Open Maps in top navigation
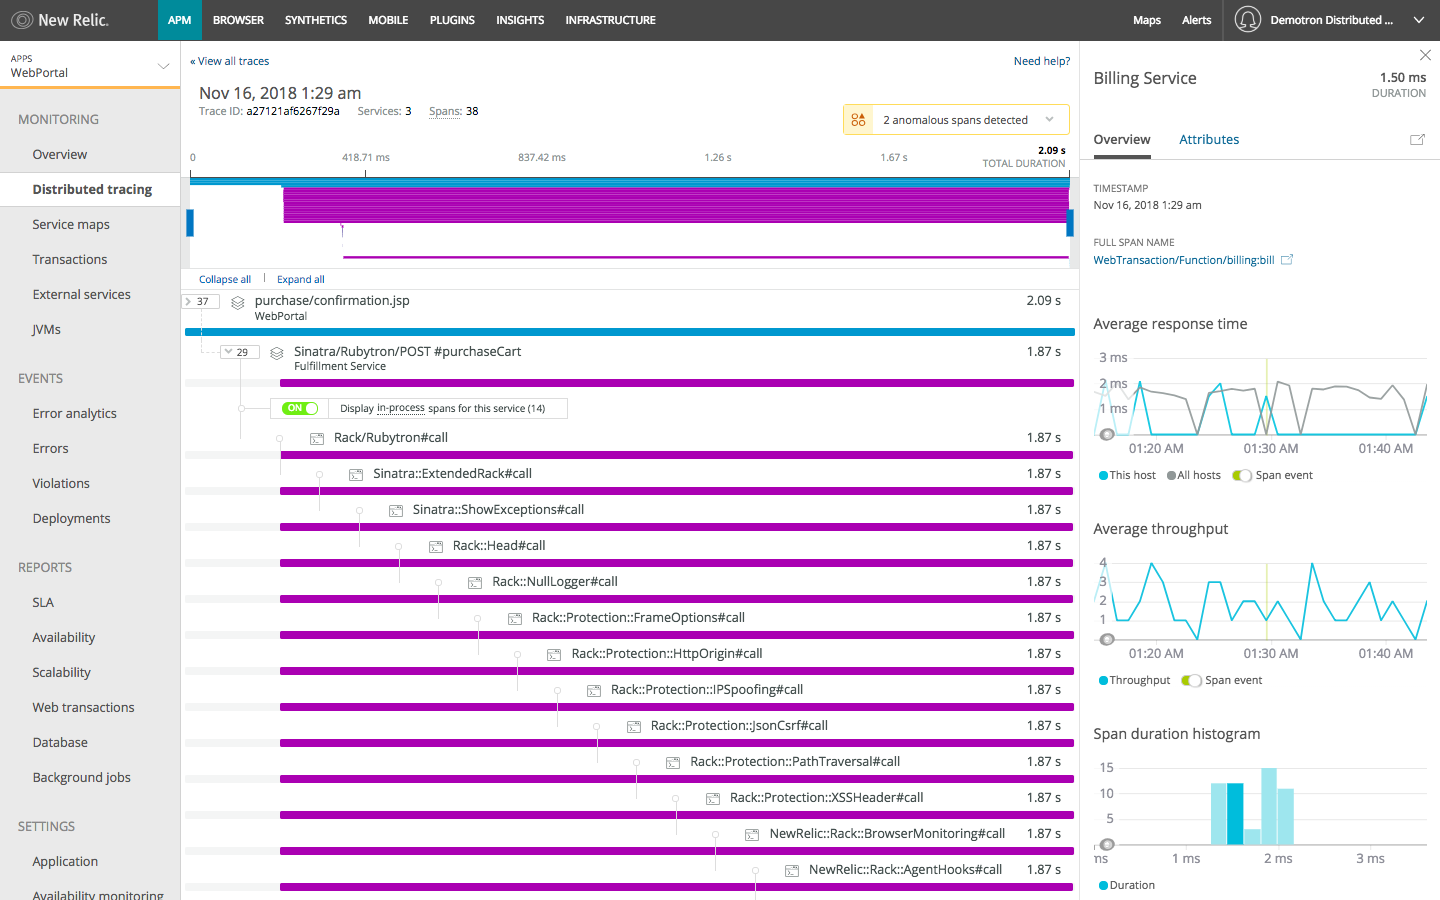1440x900 pixels. 1147,20
